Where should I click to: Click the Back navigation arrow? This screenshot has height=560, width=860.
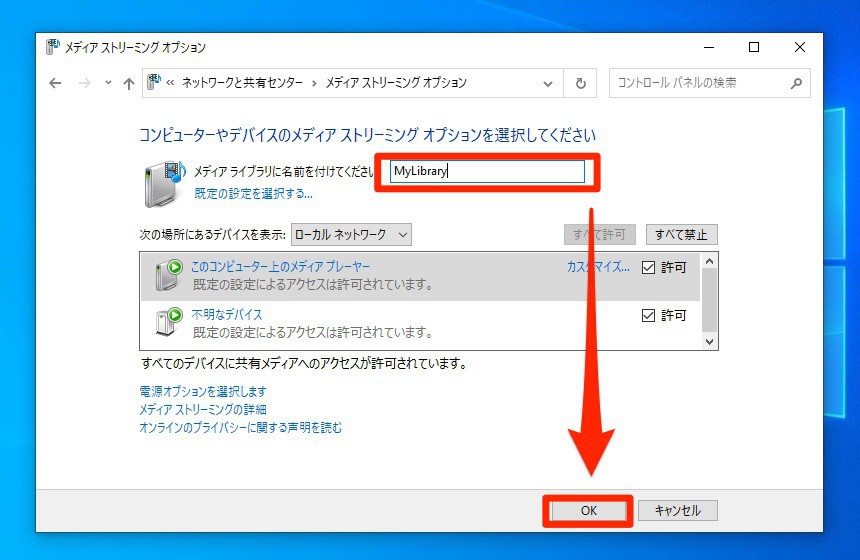pyautogui.click(x=55, y=83)
